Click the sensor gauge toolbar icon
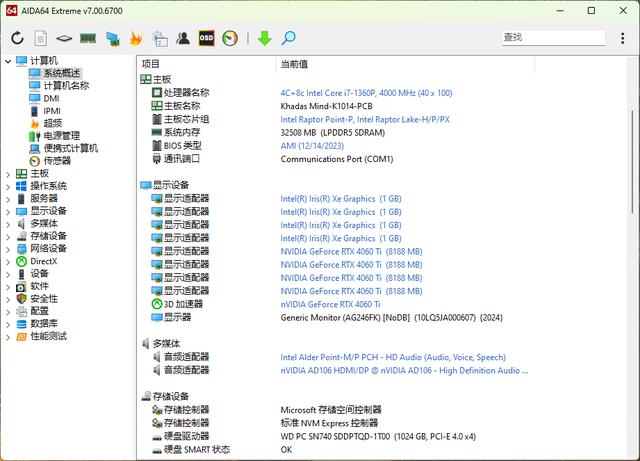 [x=230, y=38]
